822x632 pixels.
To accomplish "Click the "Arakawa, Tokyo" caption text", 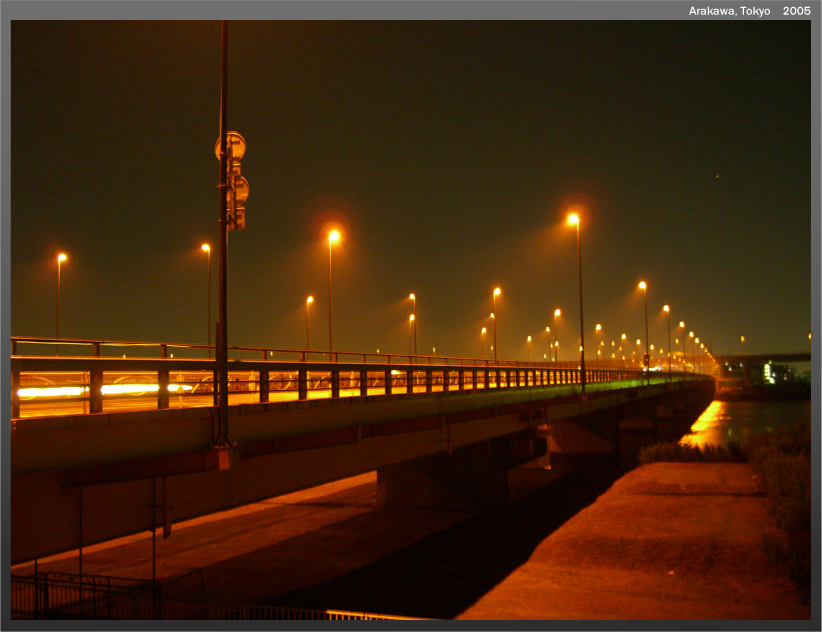I will [x=729, y=11].
